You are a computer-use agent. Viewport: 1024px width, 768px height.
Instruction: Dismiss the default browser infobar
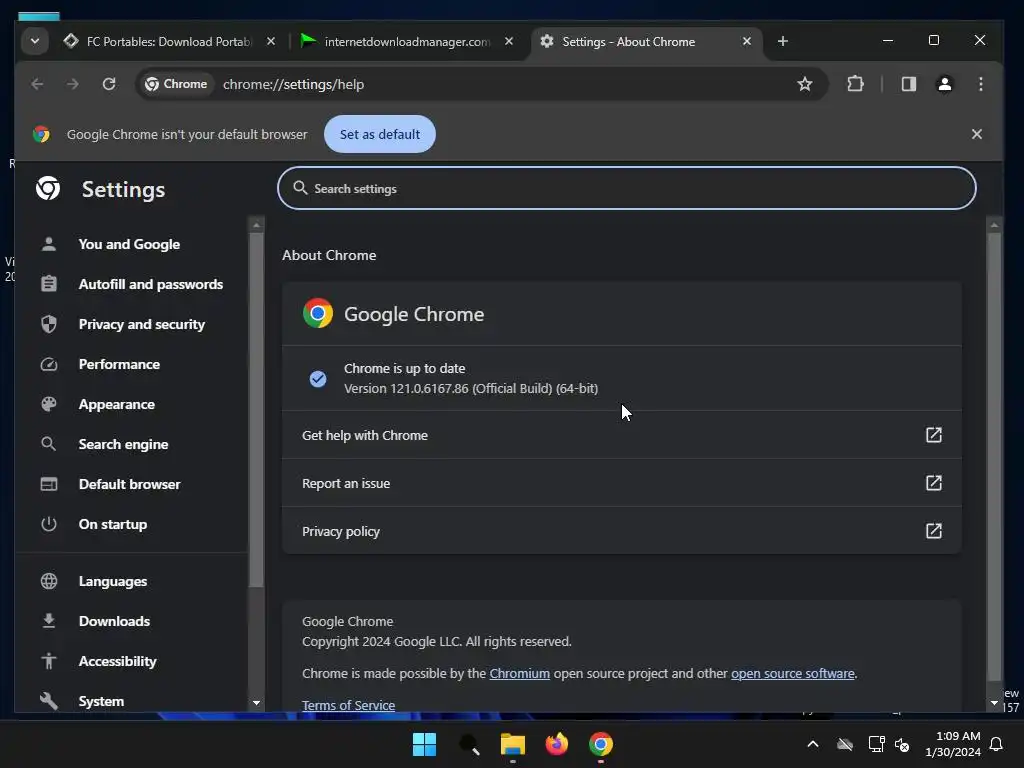[977, 134]
